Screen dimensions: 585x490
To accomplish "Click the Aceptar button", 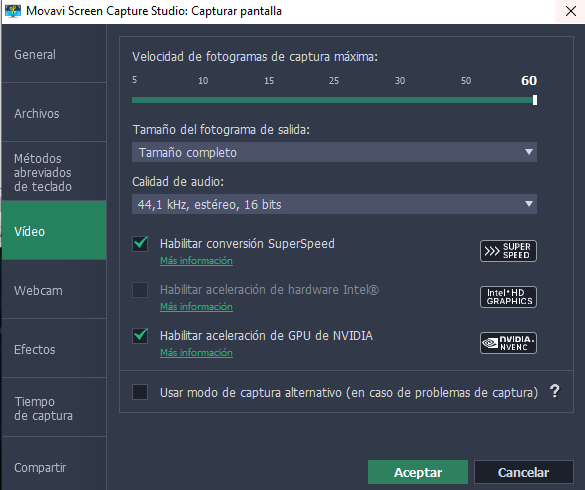I will [x=418, y=472].
